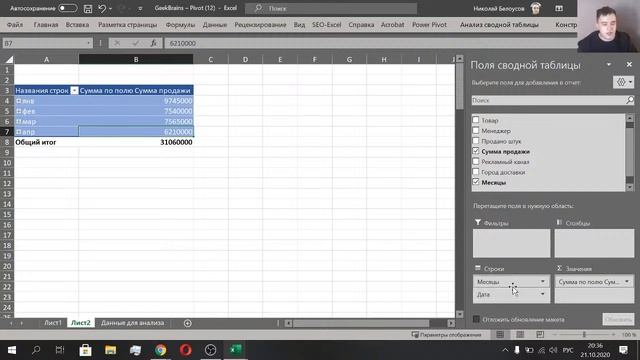Uncheck the Сумма продажи field checkbox
The height and width of the screenshot is (360, 640).
476,151
